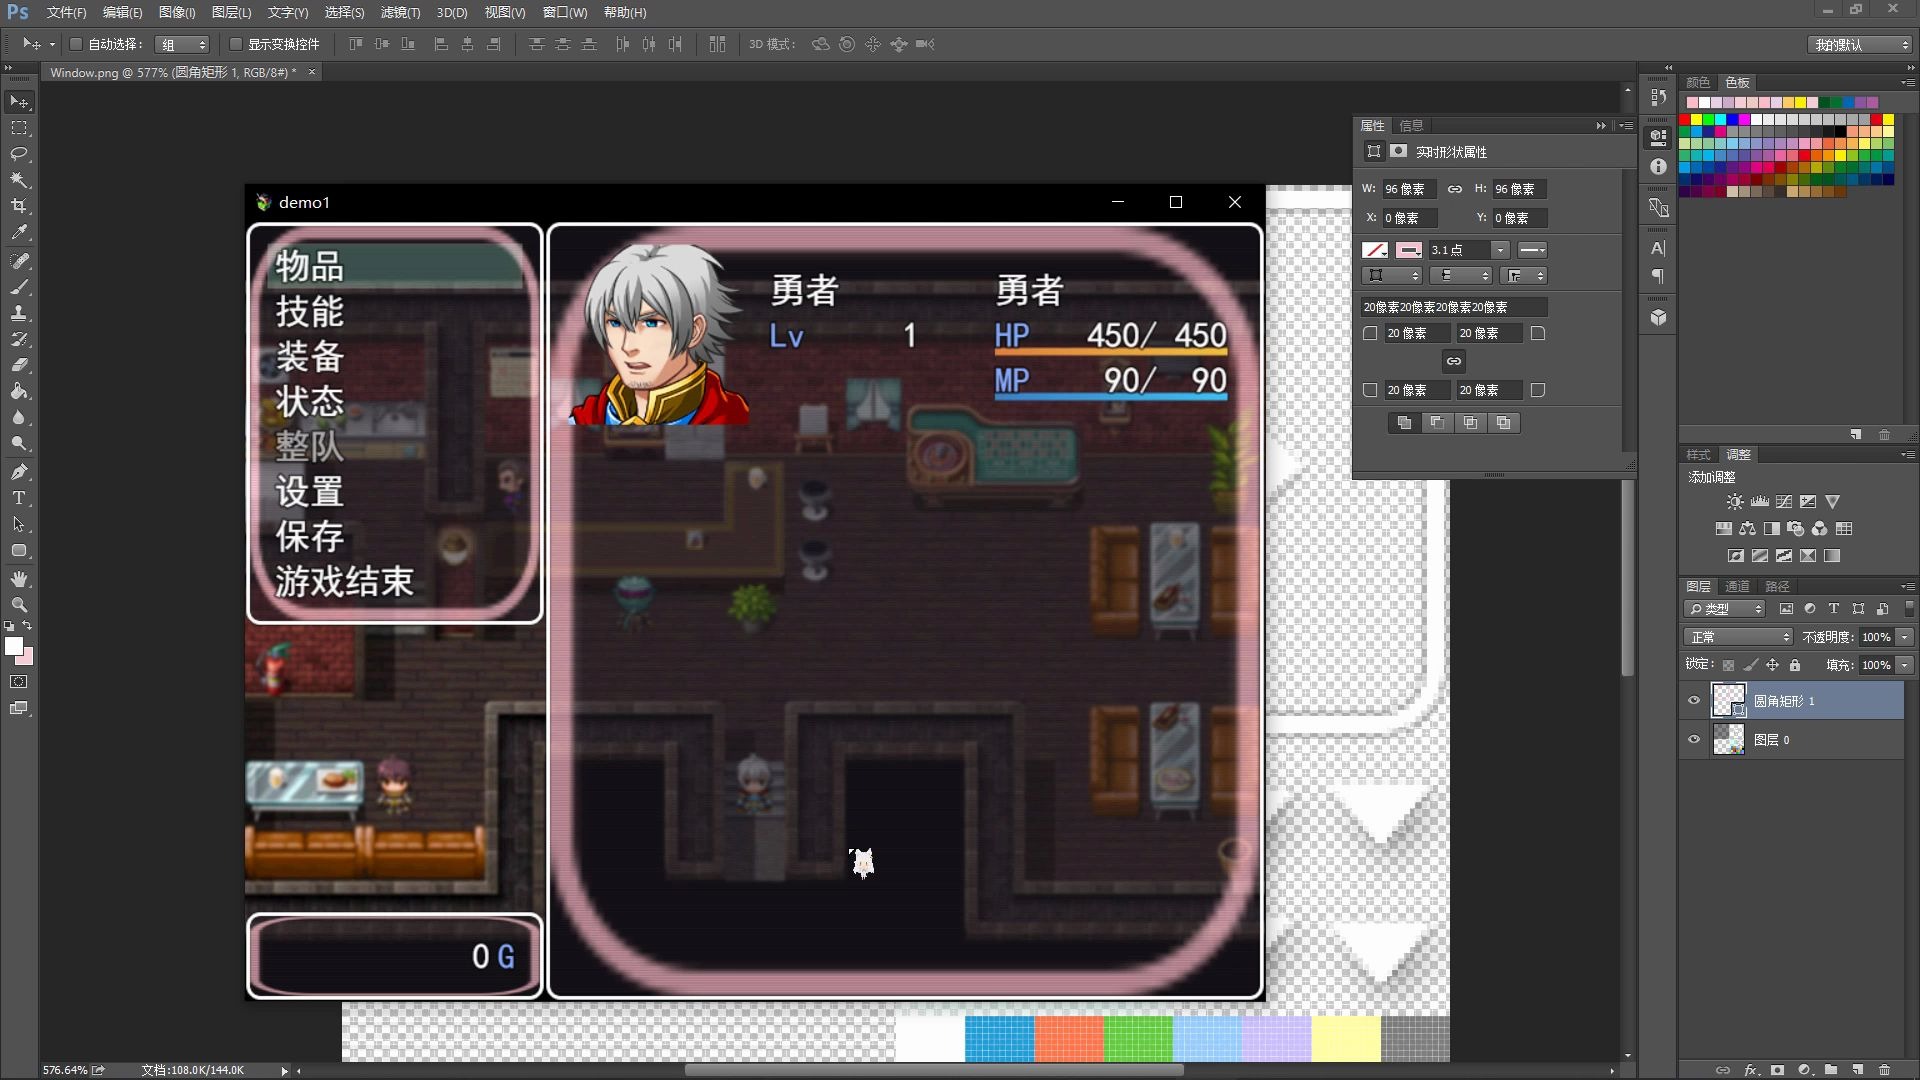Enable Show Transform Controls checkbox
Screen dimensions: 1920x1080
236,44
